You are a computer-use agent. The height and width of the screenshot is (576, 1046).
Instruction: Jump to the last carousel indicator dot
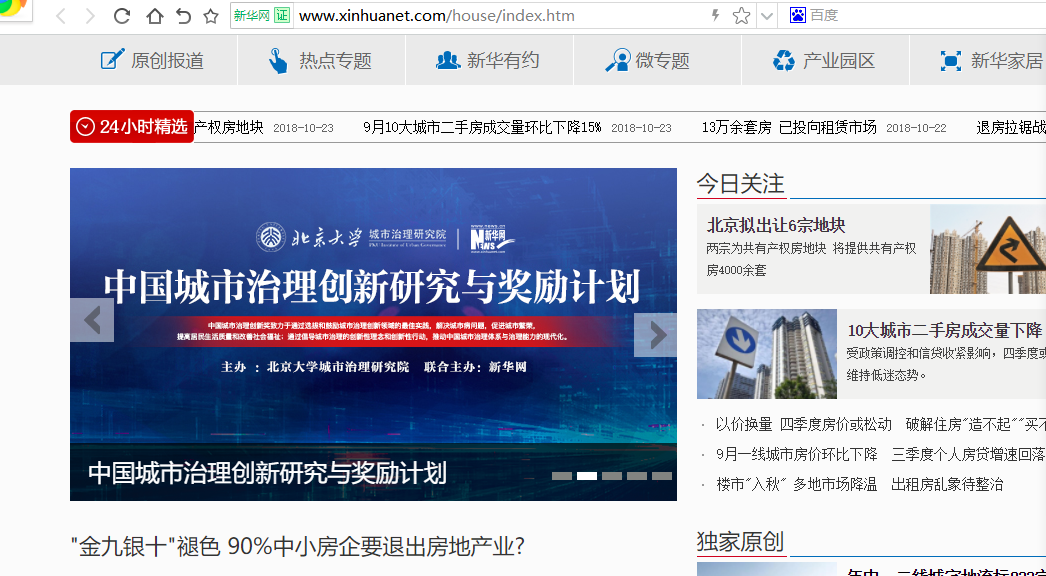(x=661, y=476)
